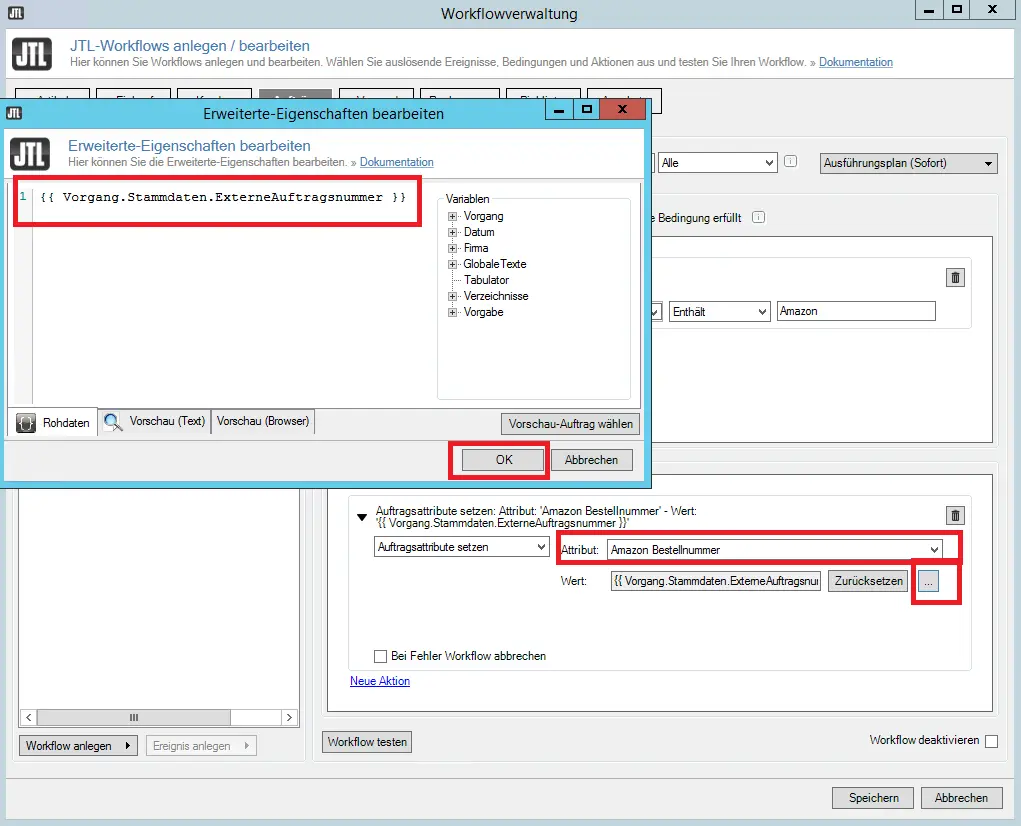The width and height of the screenshot is (1021, 826).
Task: Expand the Vorgang variable node
Action: pyautogui.click(x=452, y=216)
